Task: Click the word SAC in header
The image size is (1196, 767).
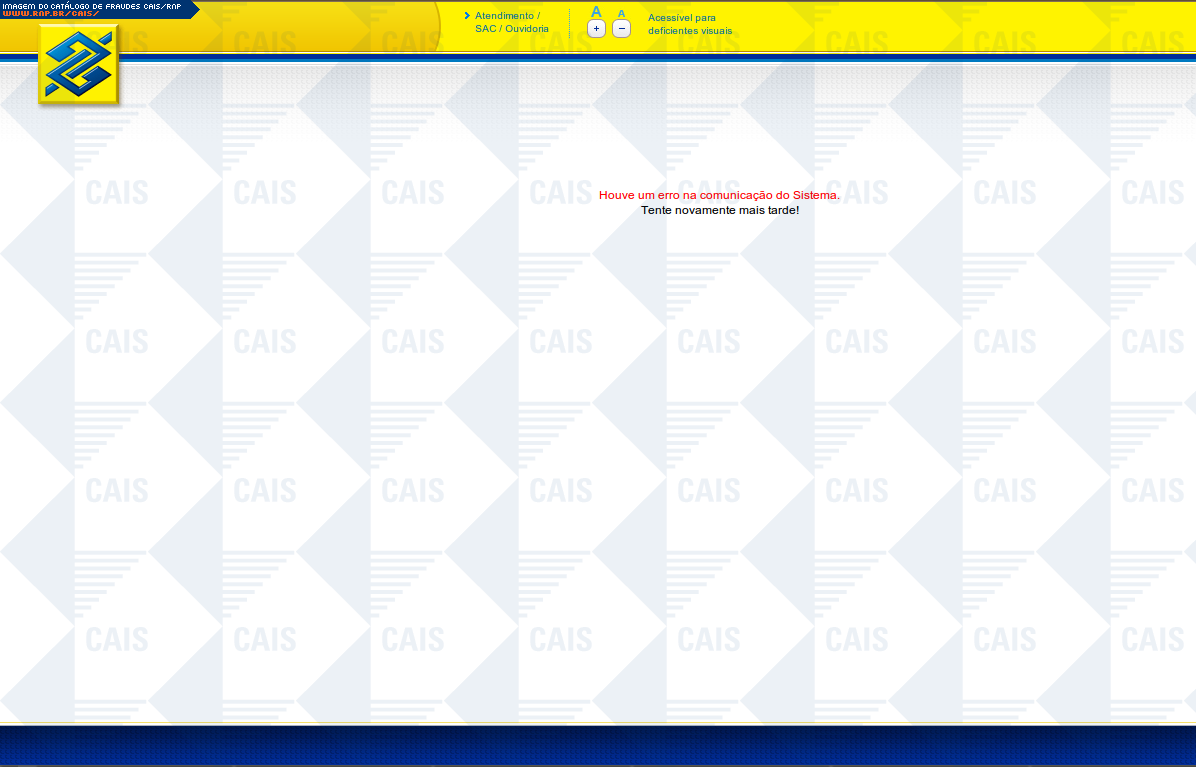Action: click(x=485, y=29)
